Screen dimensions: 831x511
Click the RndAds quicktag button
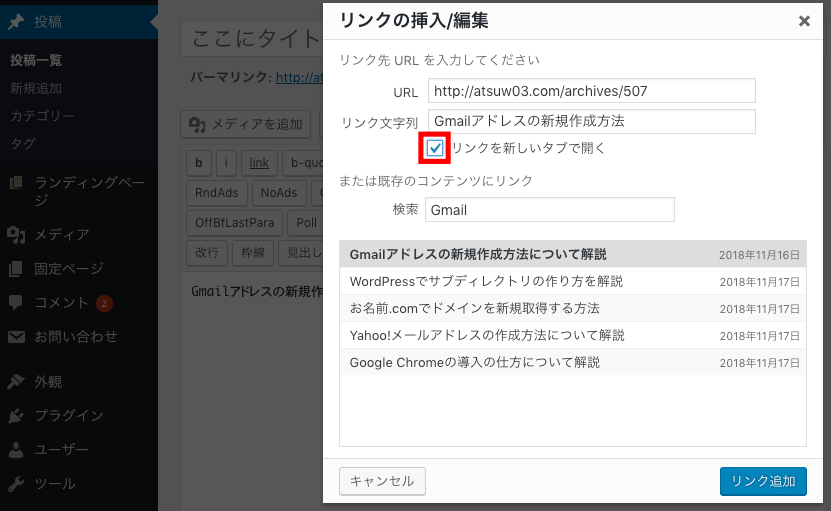(217, 193)
